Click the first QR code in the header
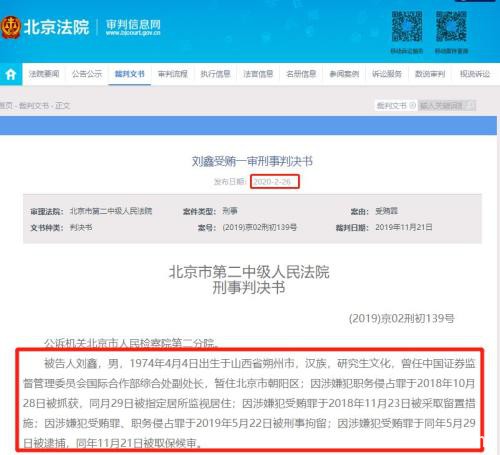Viewport: 500px width, 455px height. tap(407, 26)
